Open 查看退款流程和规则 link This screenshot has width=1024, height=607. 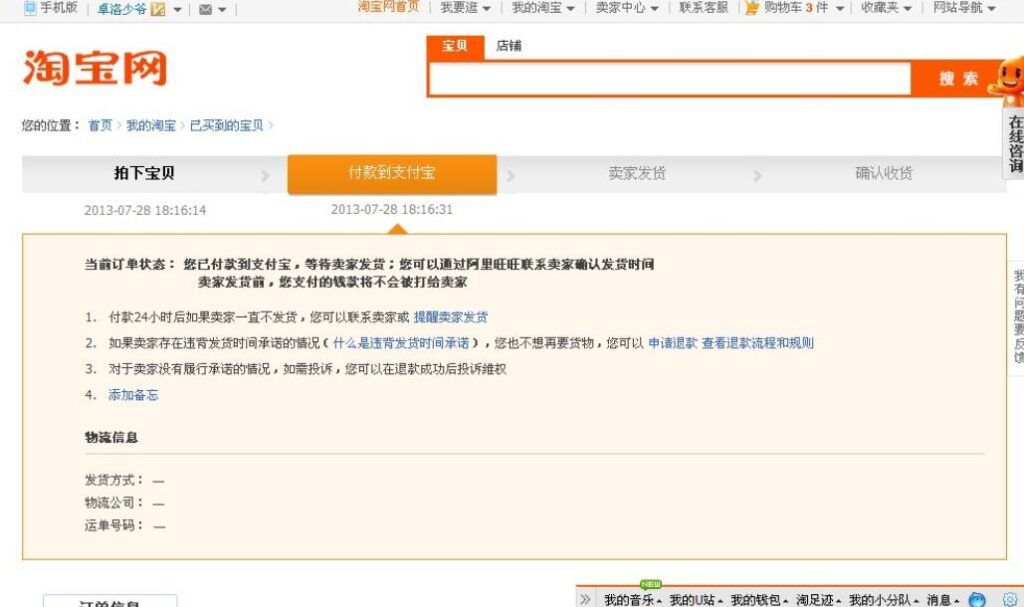[x=758, y=343]
